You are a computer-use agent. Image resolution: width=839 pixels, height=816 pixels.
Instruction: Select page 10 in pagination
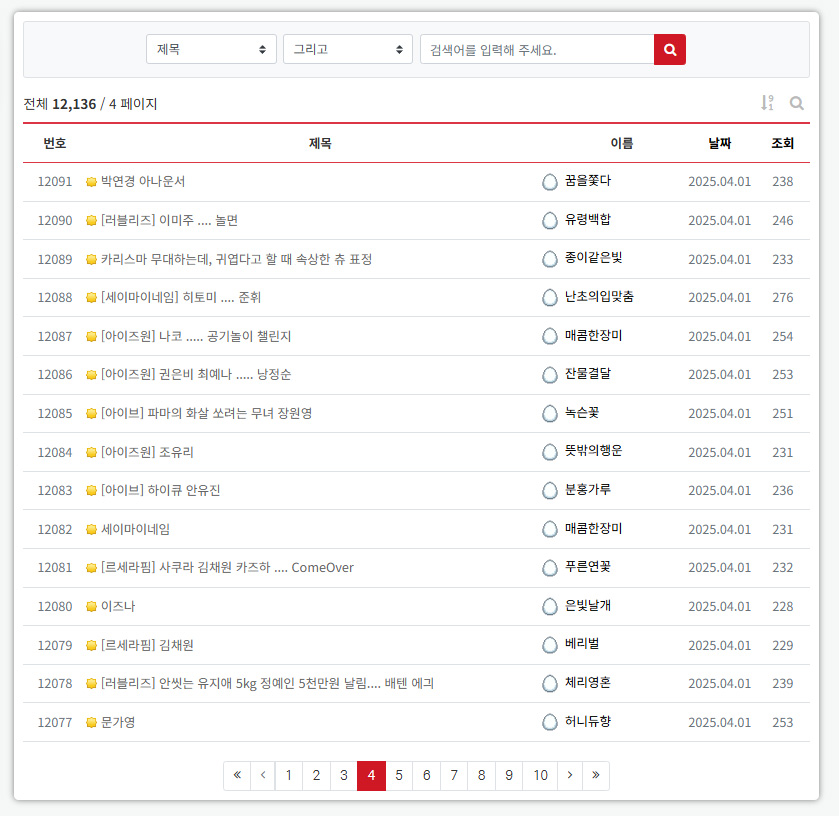pos(540,775)
